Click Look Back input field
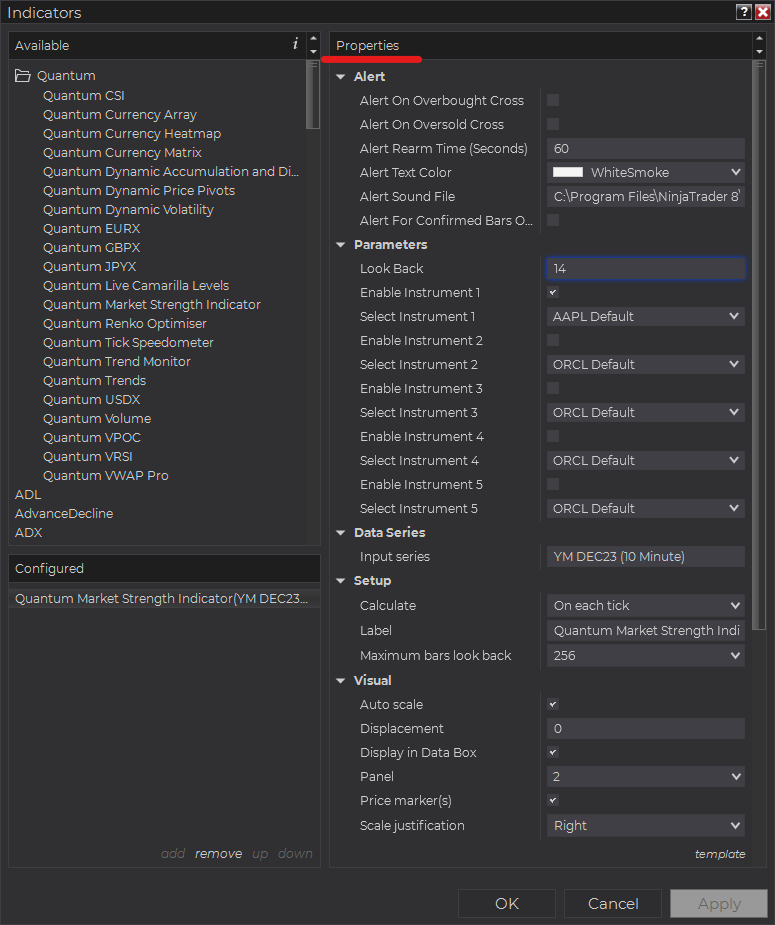Image resolution: width=775 pixels, height=925 pixels. (646, 268)
